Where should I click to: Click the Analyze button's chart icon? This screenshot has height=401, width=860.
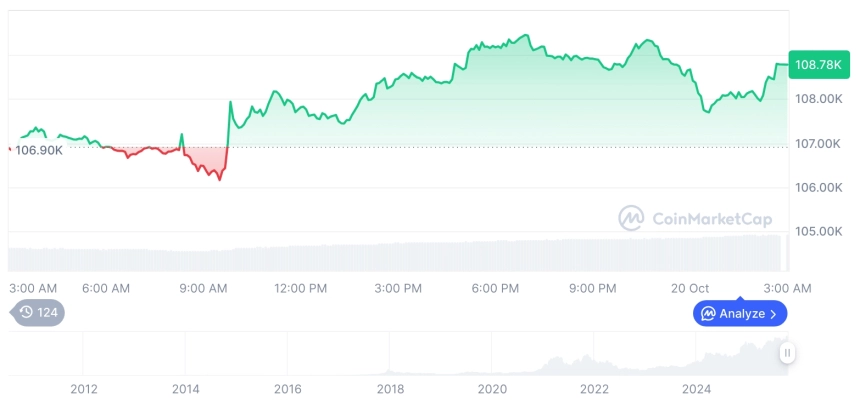708,314
